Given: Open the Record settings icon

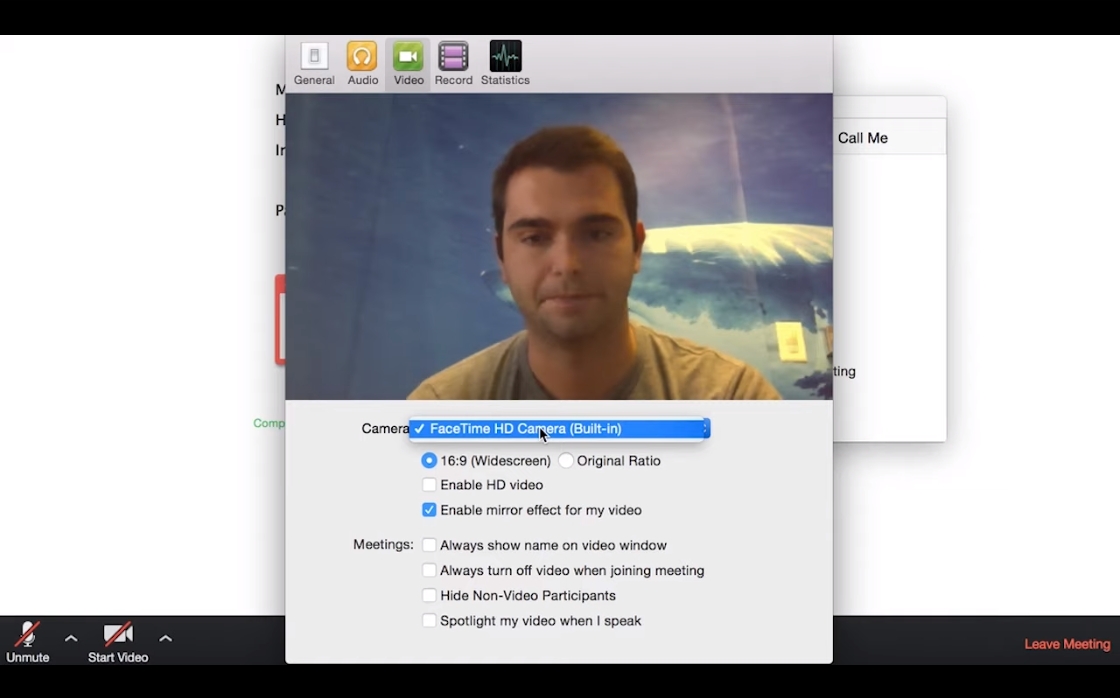Looking at the screenshot, I should pos(453,57).
